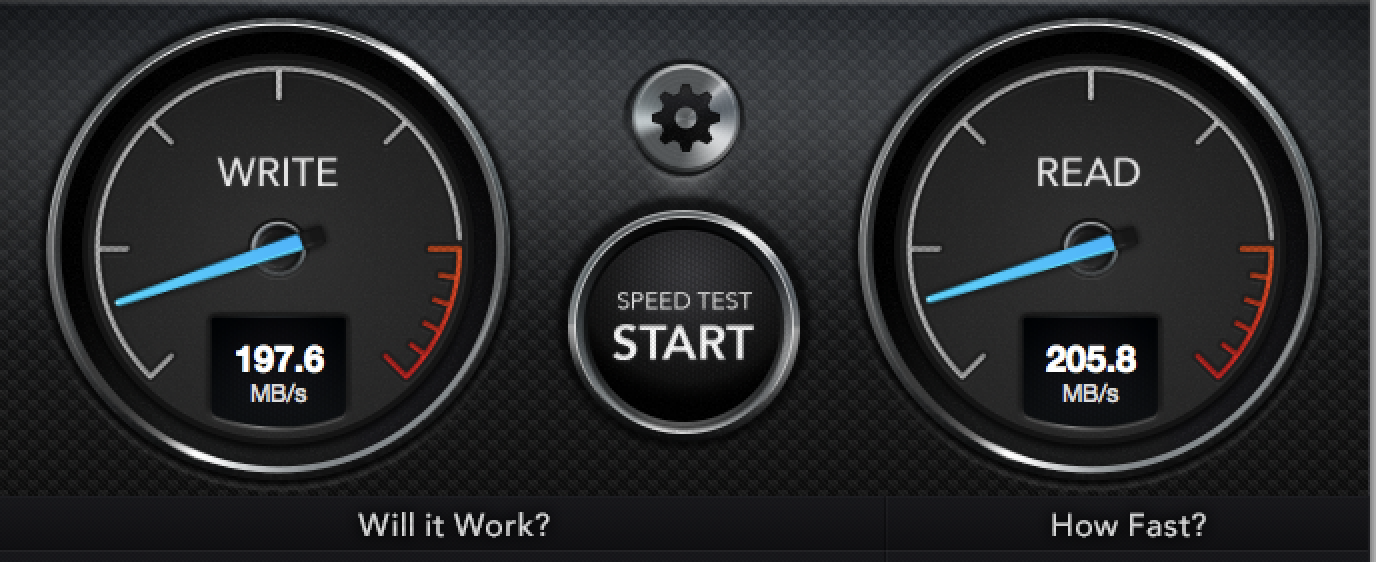The width and height of the screenshot is (1376, 562).
Task: Click the center hub of READ gauge
Action: point(1086,243)
